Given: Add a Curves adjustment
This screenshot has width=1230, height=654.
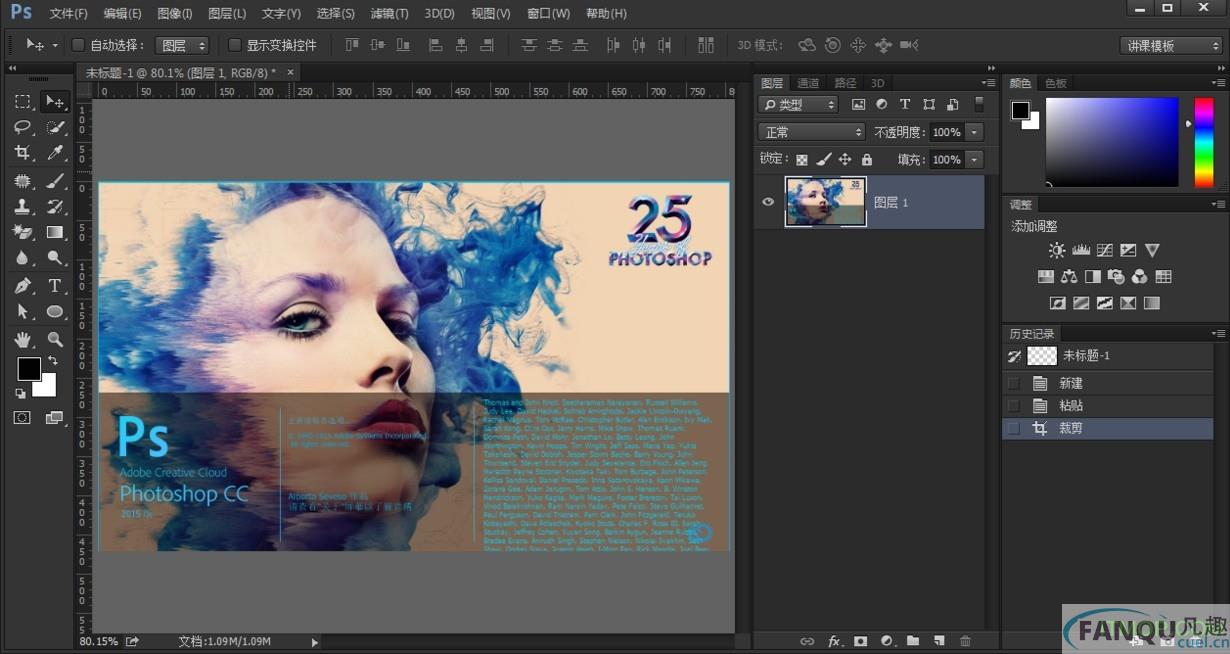Looking at the screenshot, I should click(x=1105, y=250).
